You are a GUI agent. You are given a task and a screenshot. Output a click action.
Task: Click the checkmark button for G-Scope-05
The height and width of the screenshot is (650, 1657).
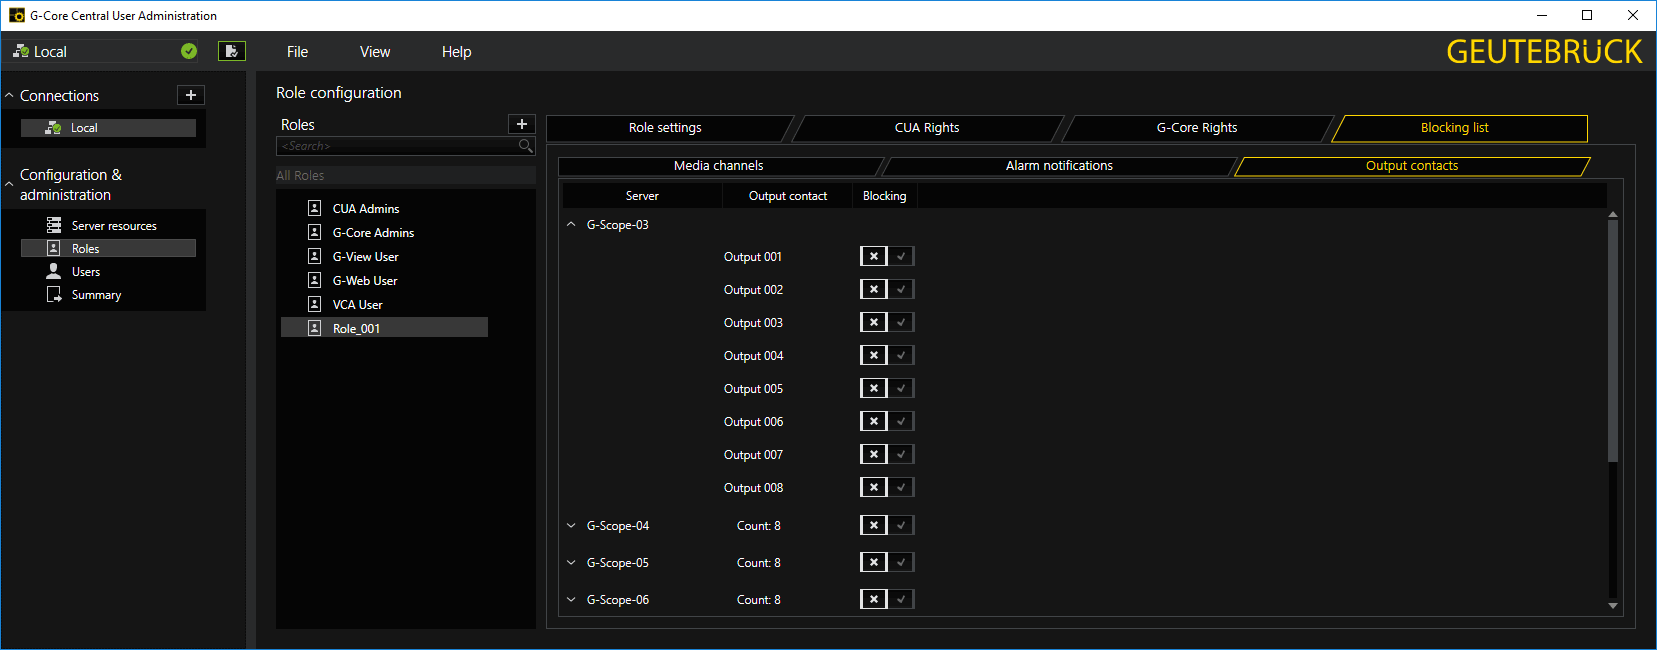point(901,562)
